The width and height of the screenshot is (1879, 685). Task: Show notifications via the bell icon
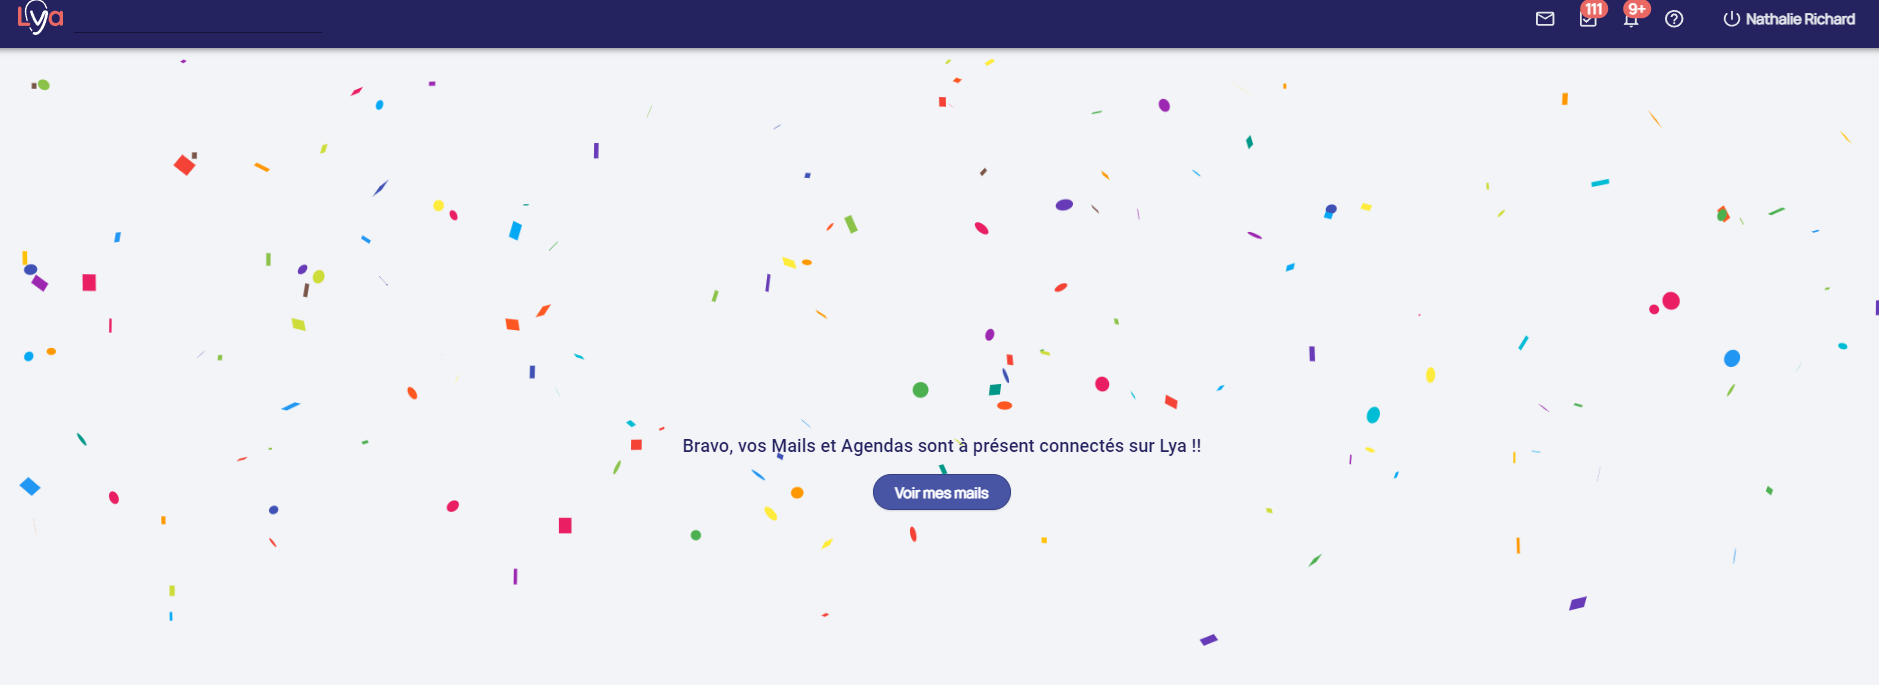coord(1630,21)
